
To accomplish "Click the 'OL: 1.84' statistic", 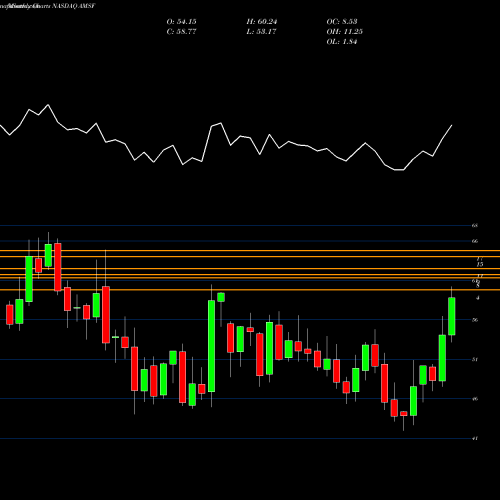I will (342, 42).
